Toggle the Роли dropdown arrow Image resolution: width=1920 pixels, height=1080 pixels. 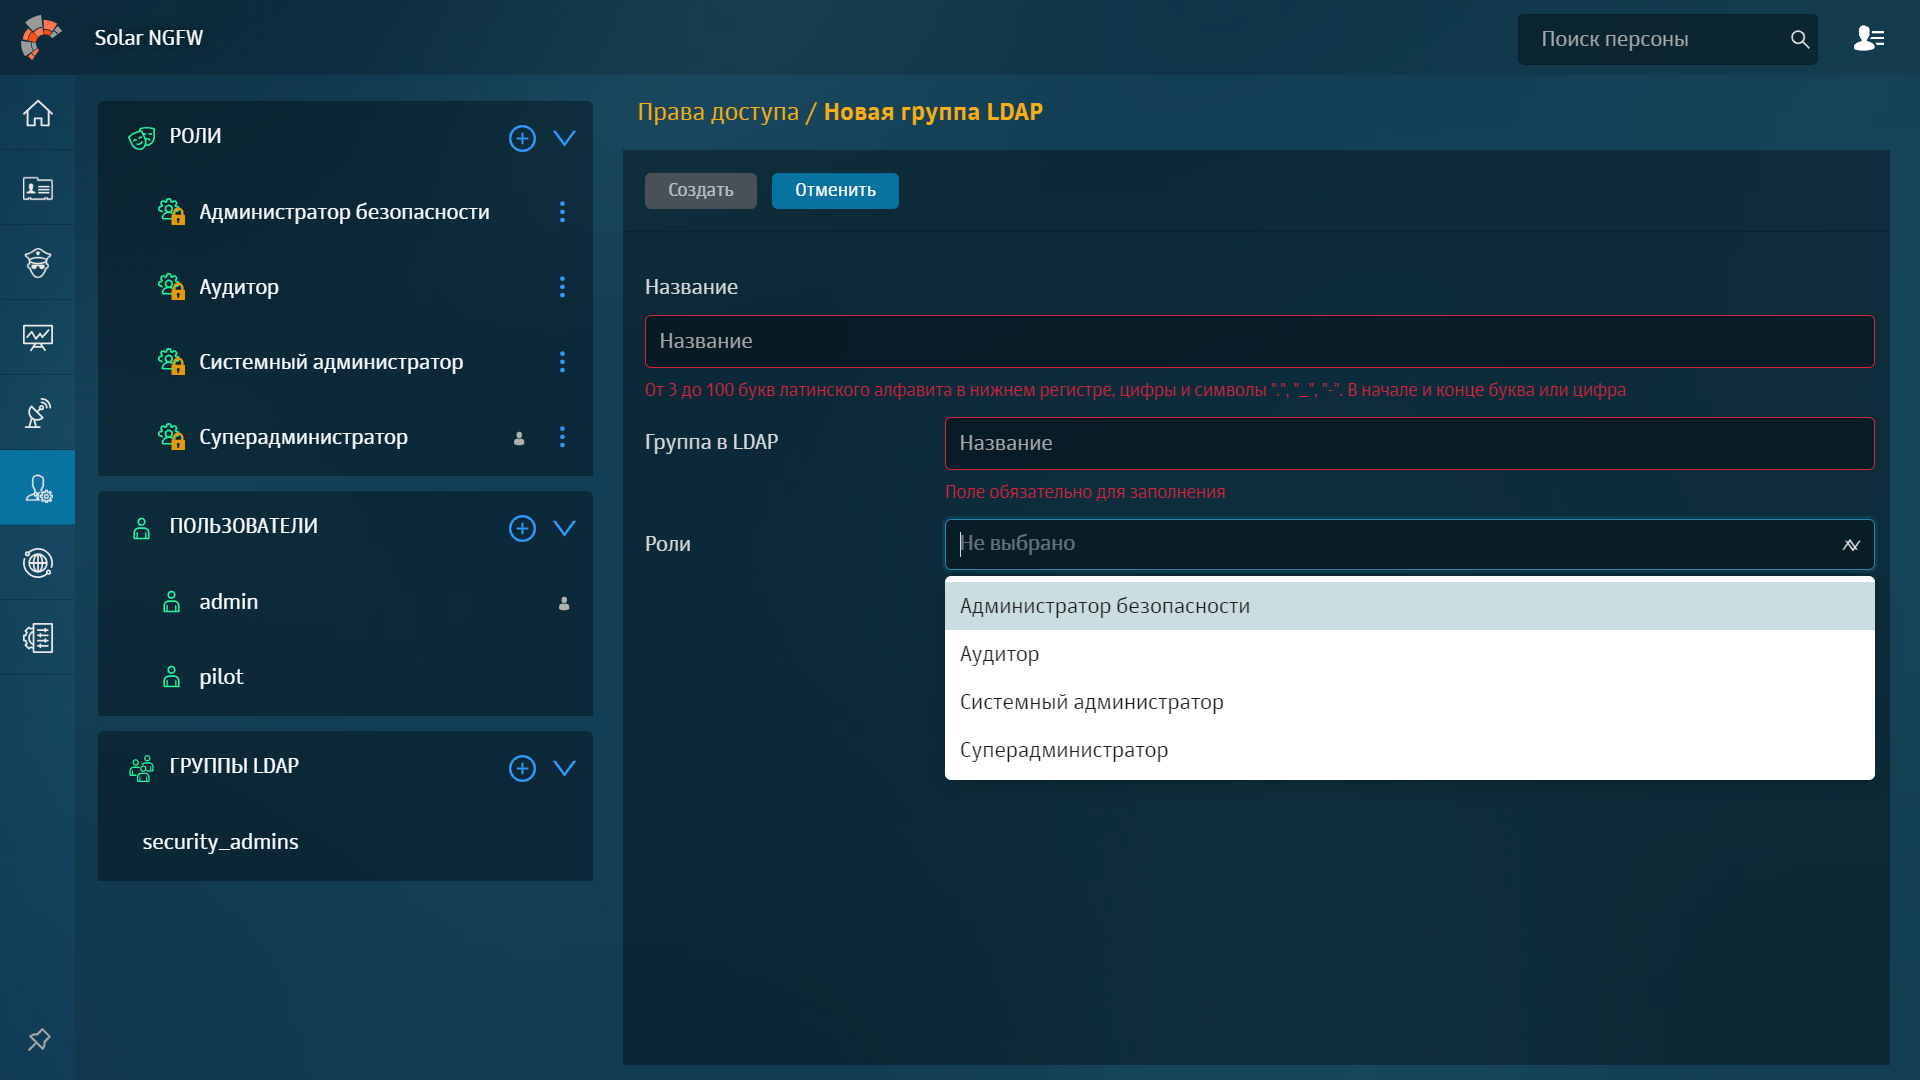coord(1851,545)
